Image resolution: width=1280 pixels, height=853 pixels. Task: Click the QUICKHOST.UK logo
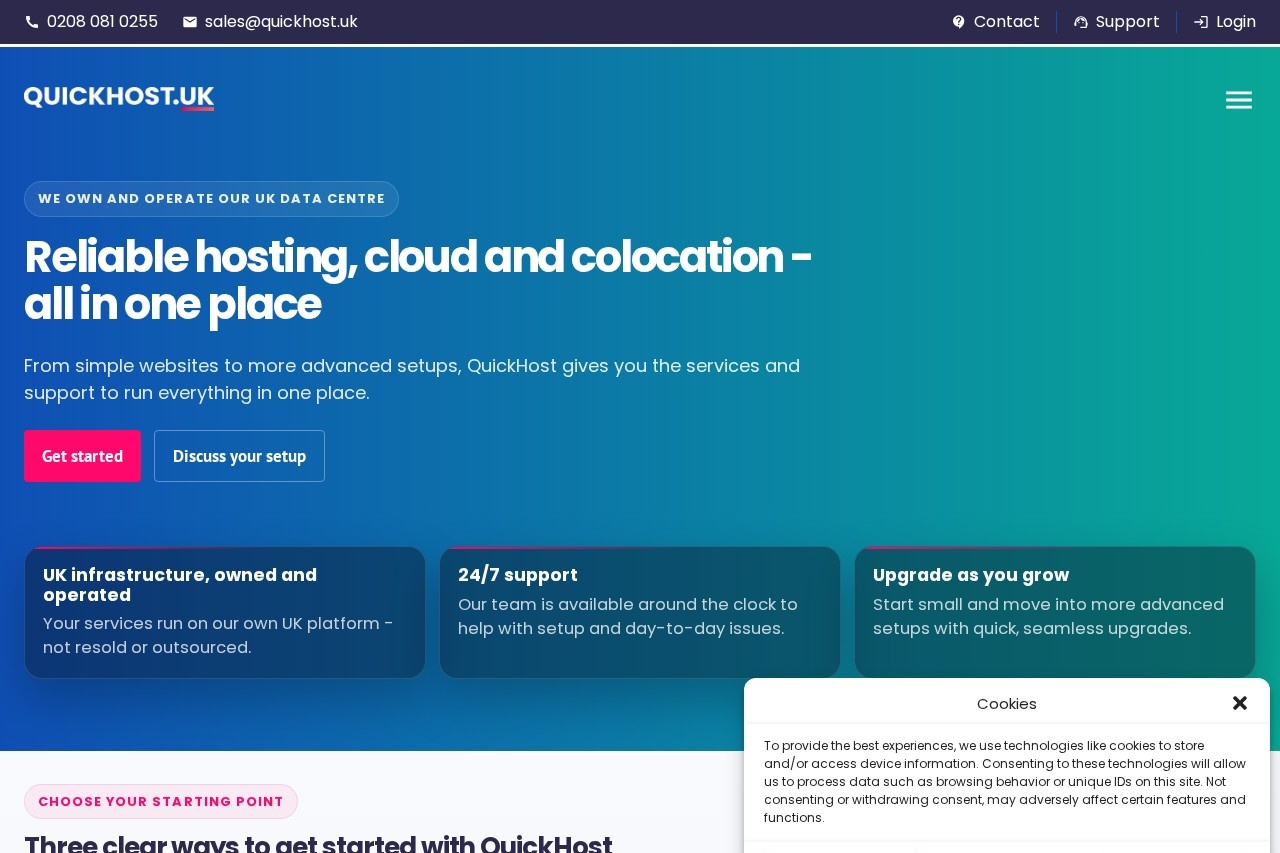point(119,98)
